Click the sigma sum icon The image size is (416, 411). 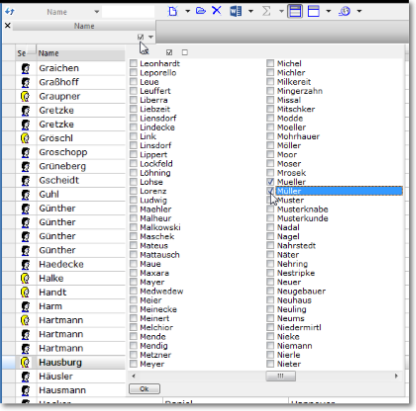point(266,11)
